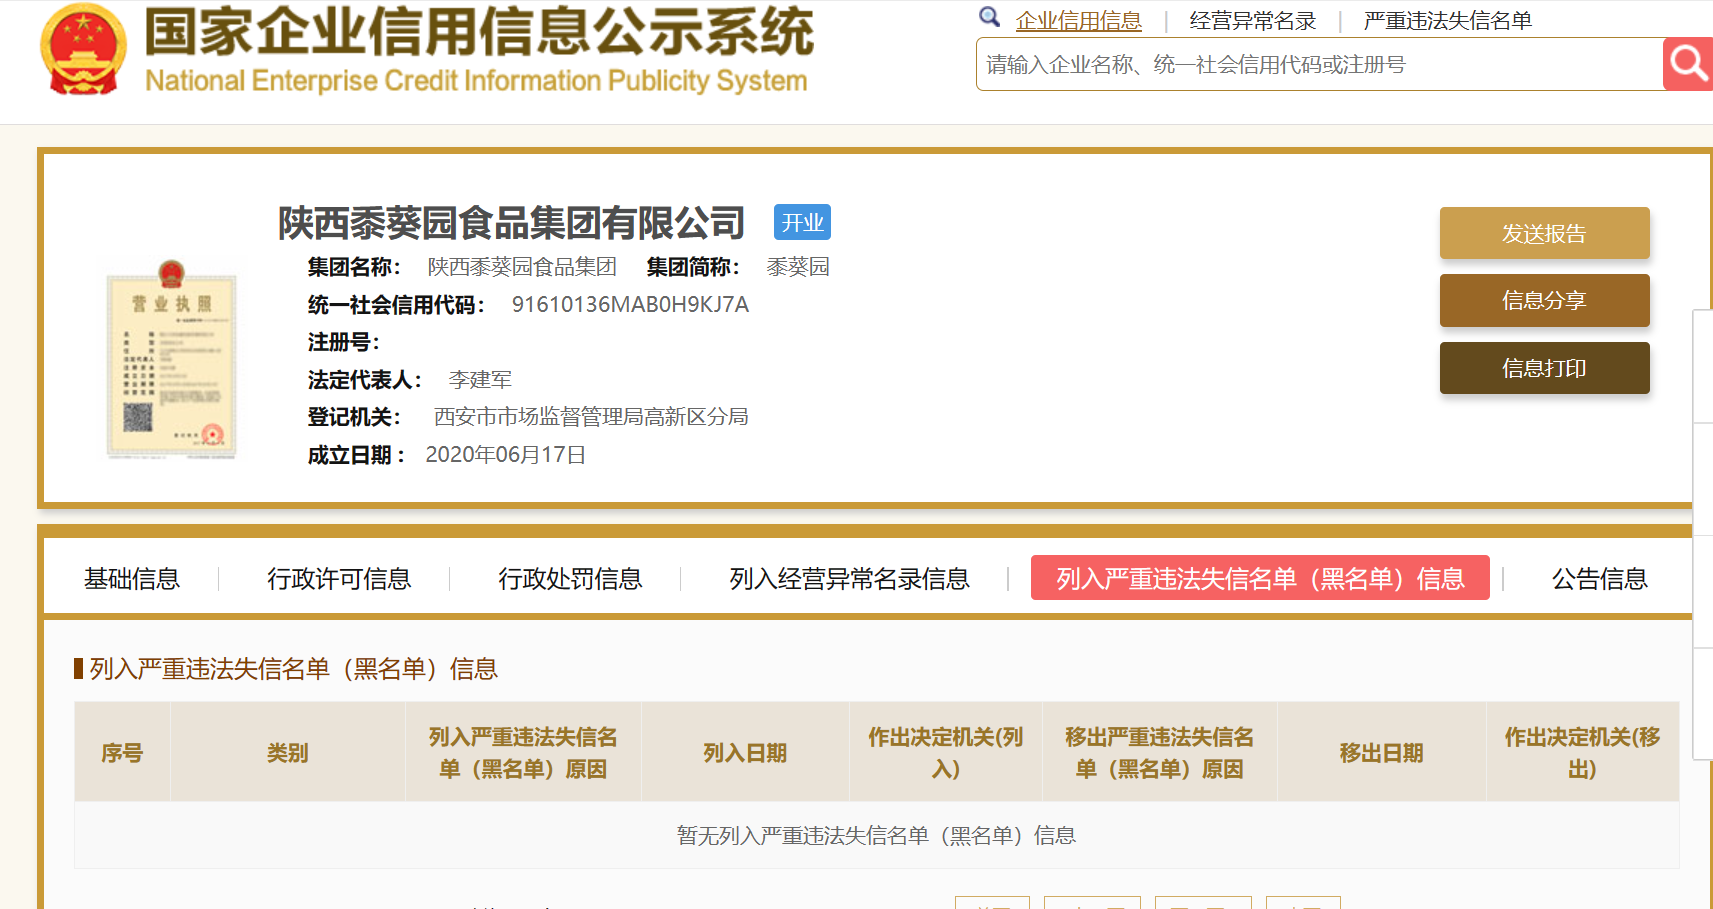
Task: Click the red search magnifier button
Action: coord(1688,64)
